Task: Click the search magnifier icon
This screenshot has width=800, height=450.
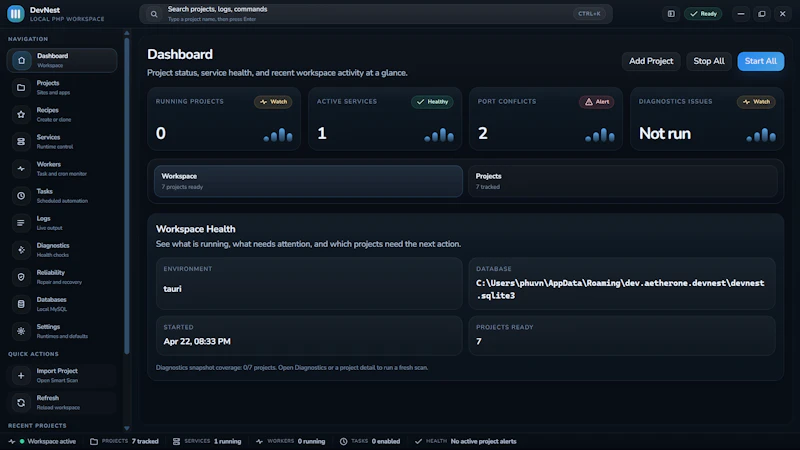Action: coord(154,14)
